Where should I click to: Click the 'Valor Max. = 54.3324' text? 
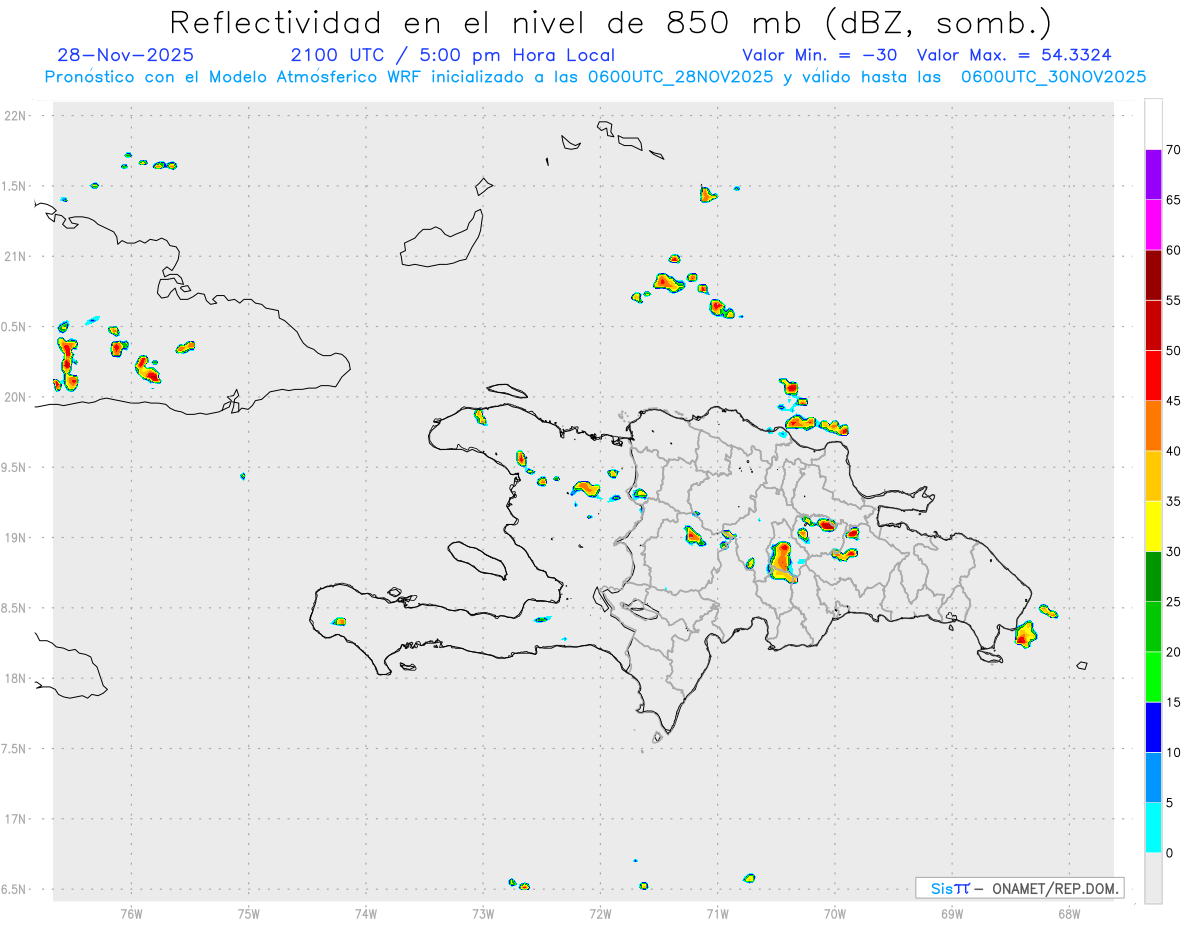[1014, 55]
